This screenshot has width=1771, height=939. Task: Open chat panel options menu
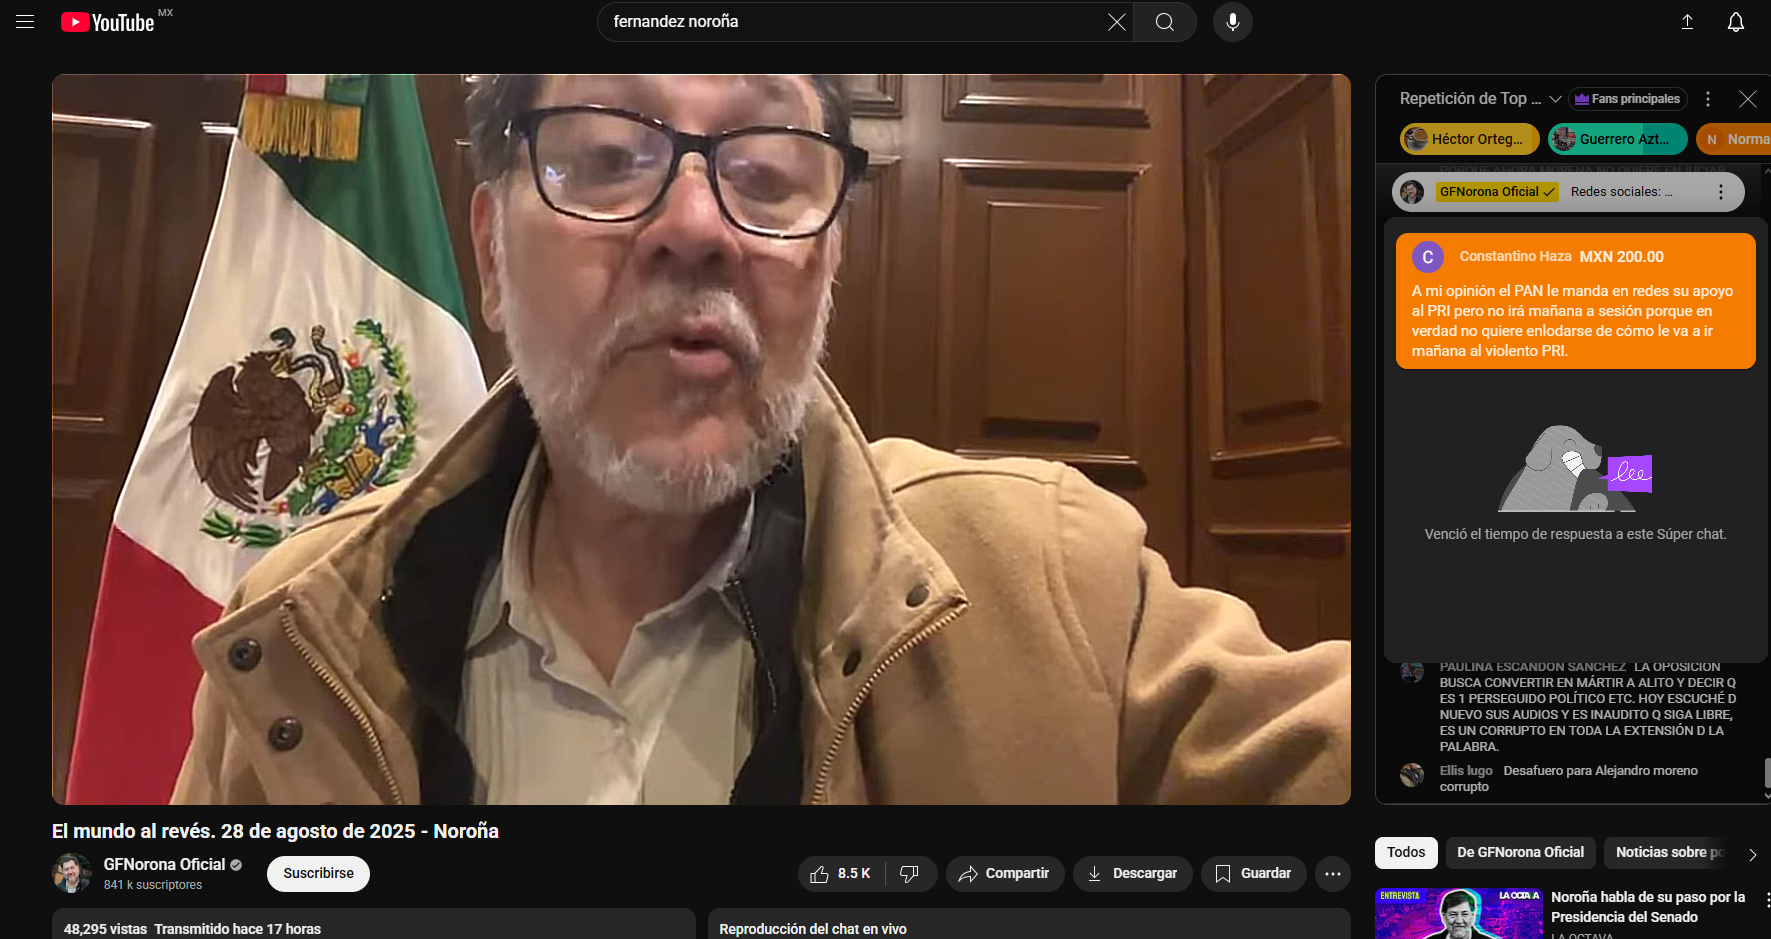coord(1708,99)
